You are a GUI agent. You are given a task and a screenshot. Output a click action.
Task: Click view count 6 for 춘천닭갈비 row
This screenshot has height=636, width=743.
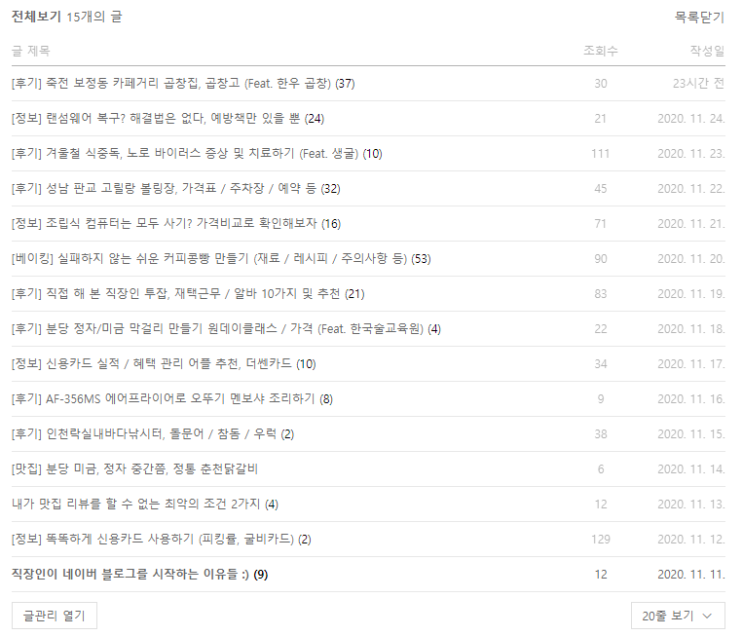pyautogui.click(x=600, y=469)
